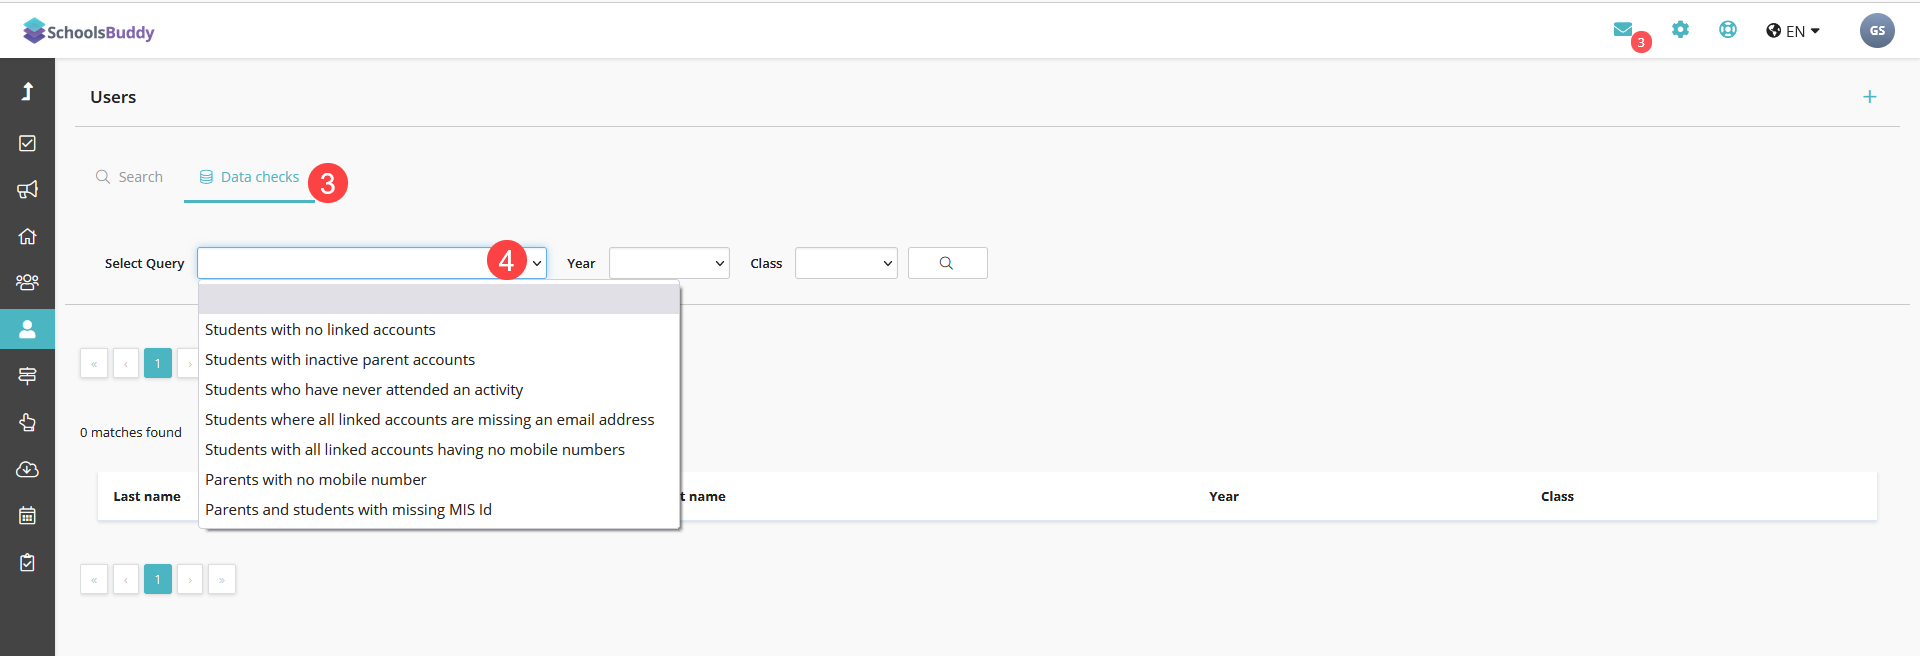
Task: Click first-page button in bottom pagination
Action: pyautogui.click(x=94, y=579)
